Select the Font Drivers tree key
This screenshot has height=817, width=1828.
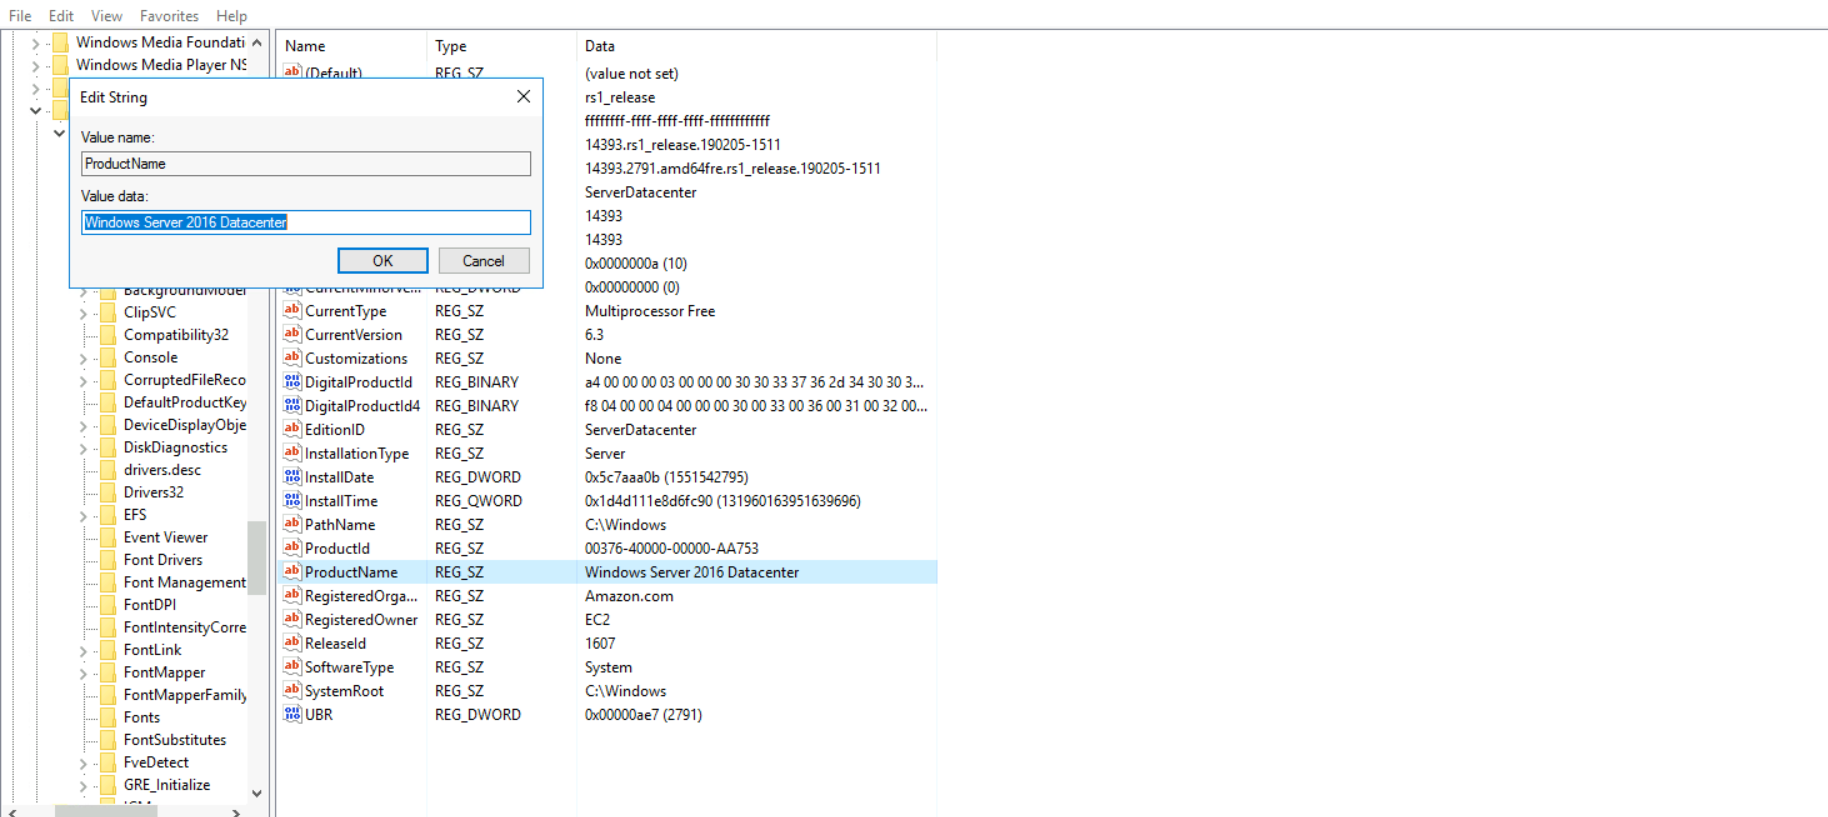coord(163,560)
